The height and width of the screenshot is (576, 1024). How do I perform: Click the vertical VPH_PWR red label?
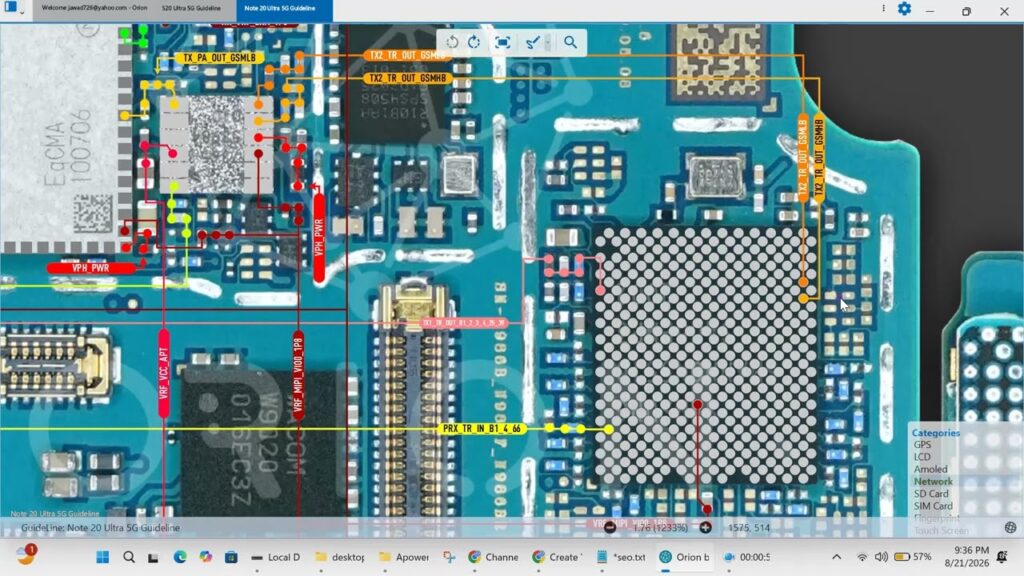point(319,238)
